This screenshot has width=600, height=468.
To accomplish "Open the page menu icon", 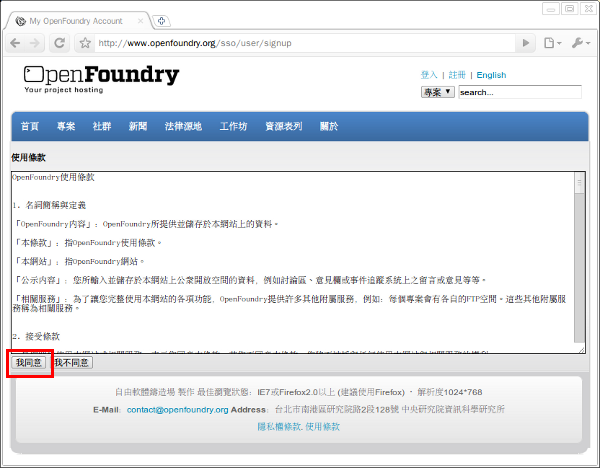I will click(553, 43).
